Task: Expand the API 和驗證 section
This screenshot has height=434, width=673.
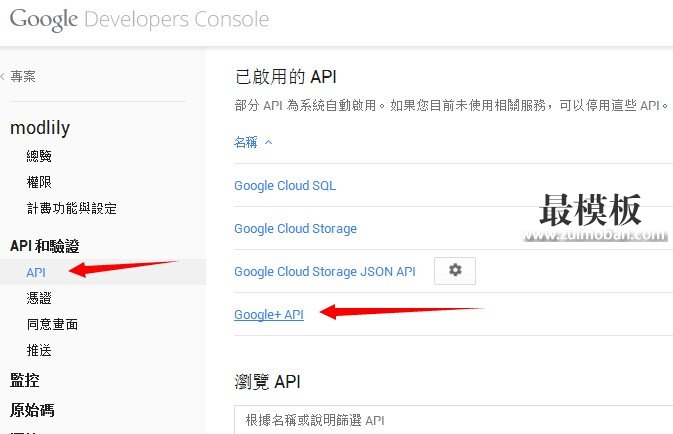Action: [x=45, y=246]
